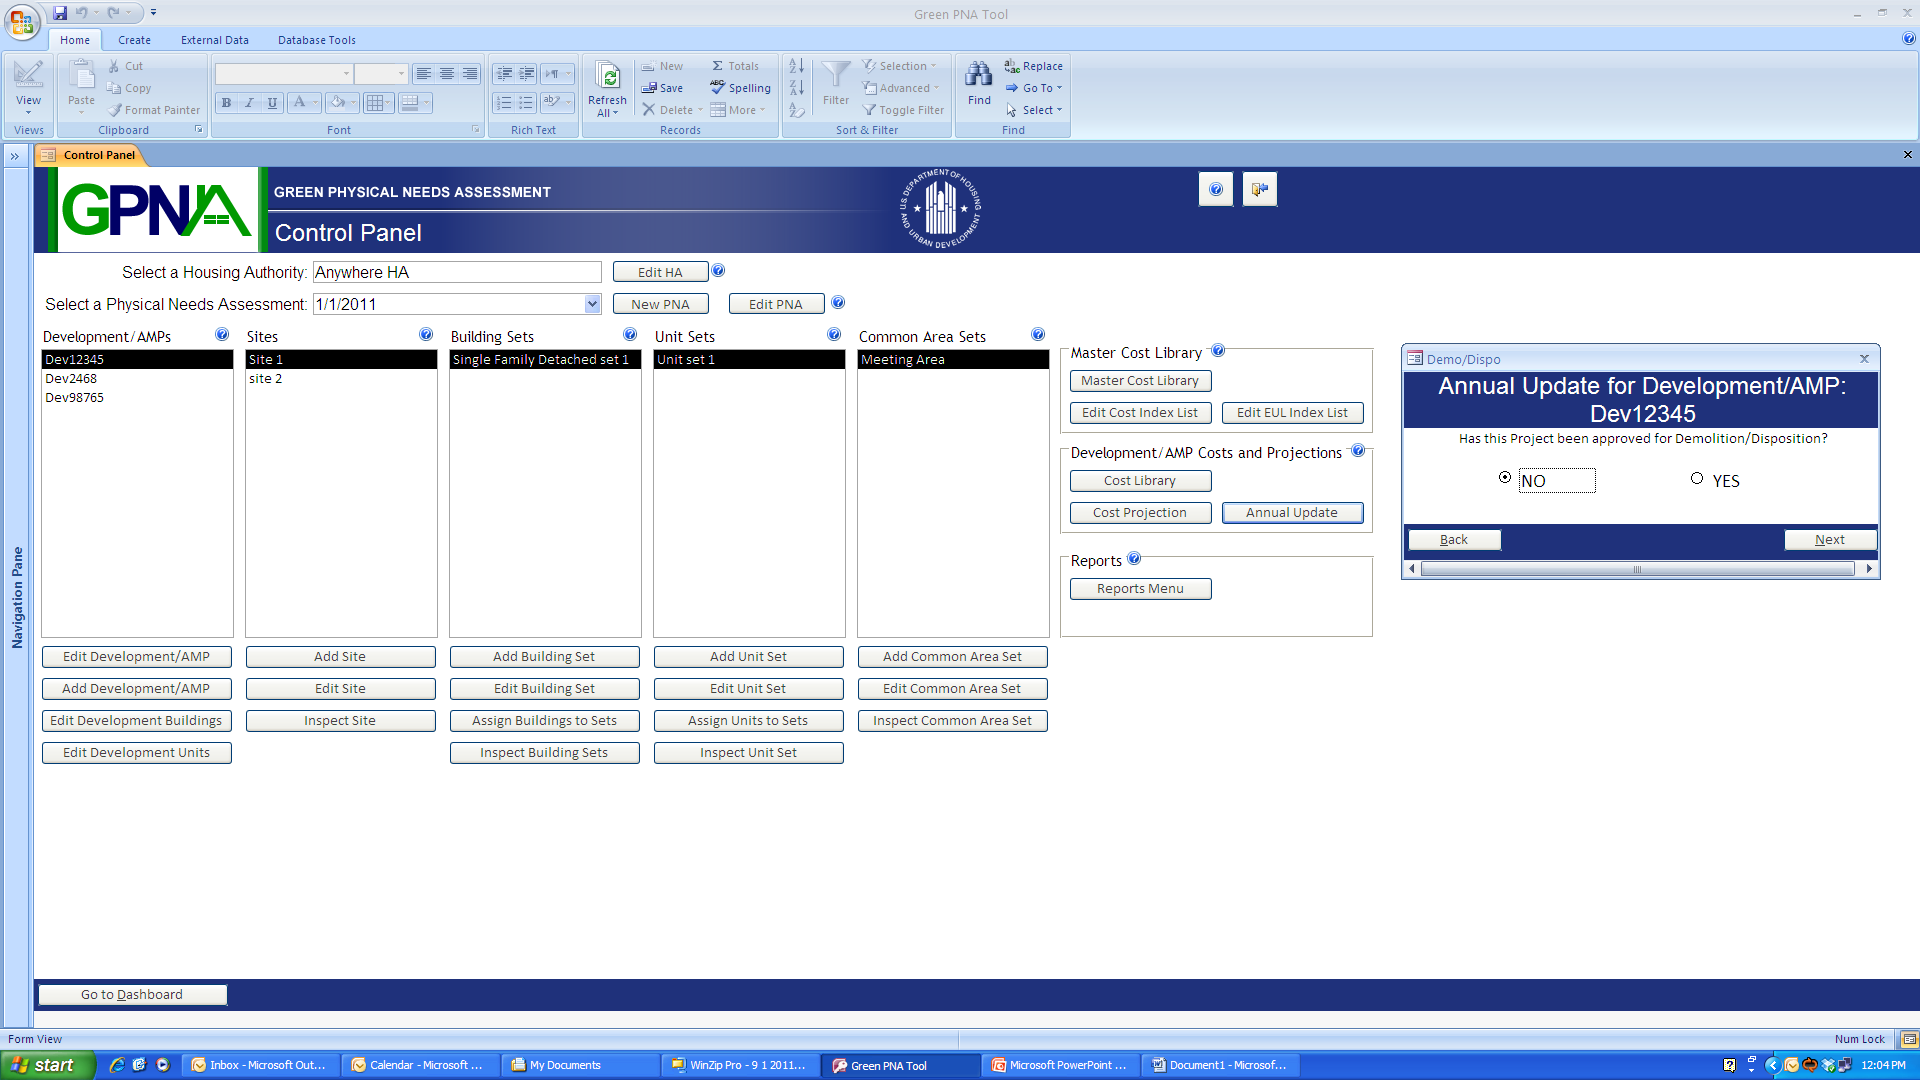Viewport: 1920px width, 1080px height.
Task: Click the Spelling check icon
Action: pyautogui.click(x=718, y=88)
